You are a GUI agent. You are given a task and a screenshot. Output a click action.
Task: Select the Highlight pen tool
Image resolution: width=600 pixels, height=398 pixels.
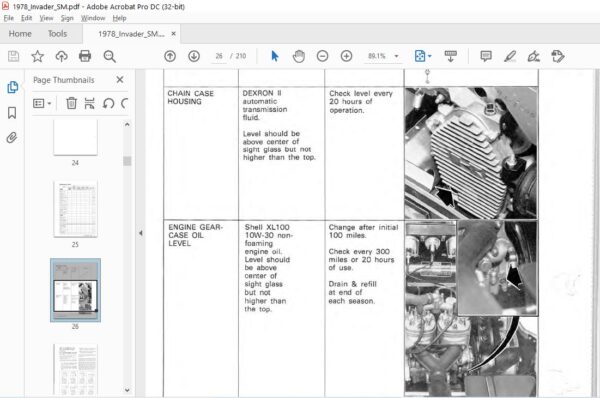(x=510, y=56)
